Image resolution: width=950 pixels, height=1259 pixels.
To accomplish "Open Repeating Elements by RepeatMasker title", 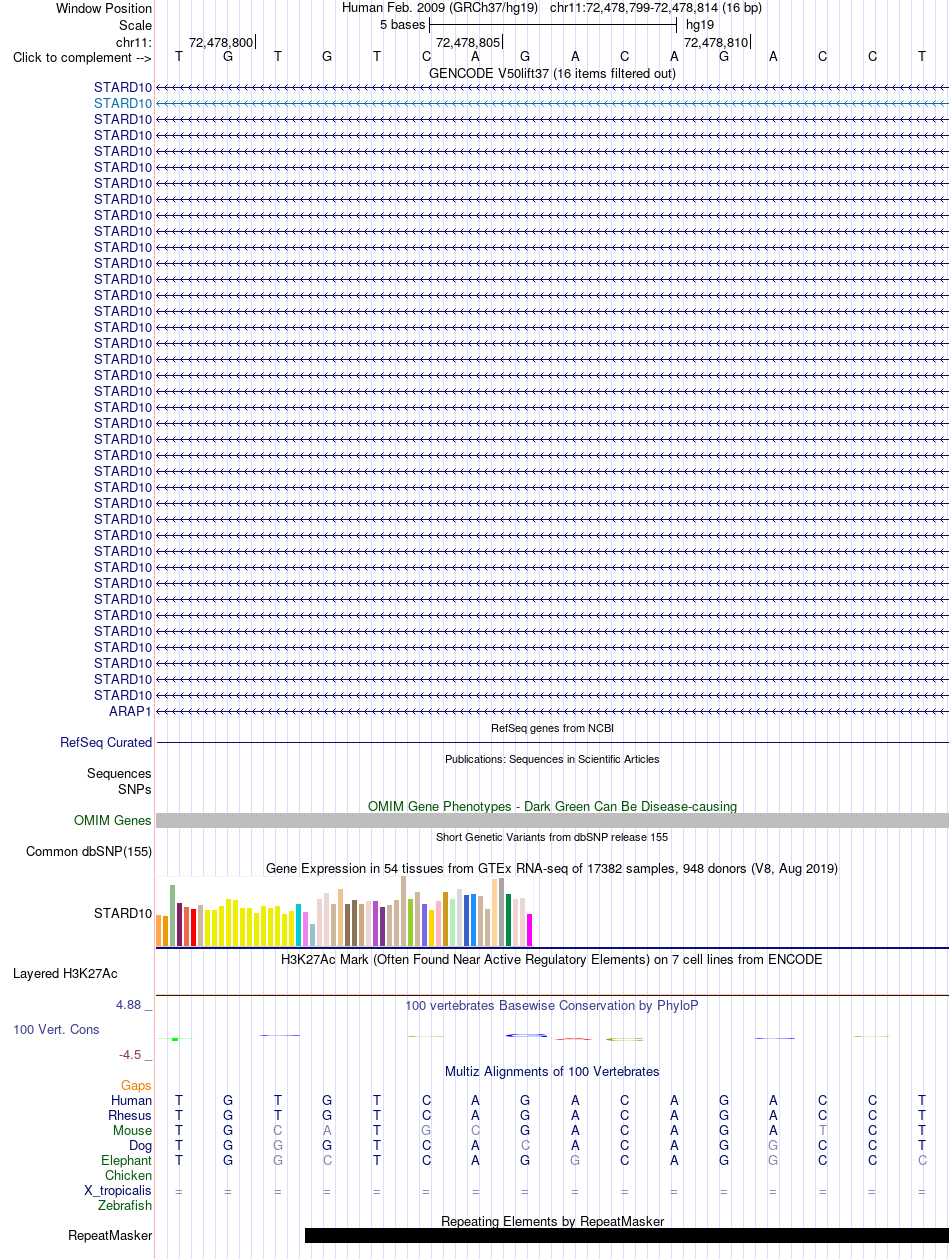I will click(x=552, y=1221).
